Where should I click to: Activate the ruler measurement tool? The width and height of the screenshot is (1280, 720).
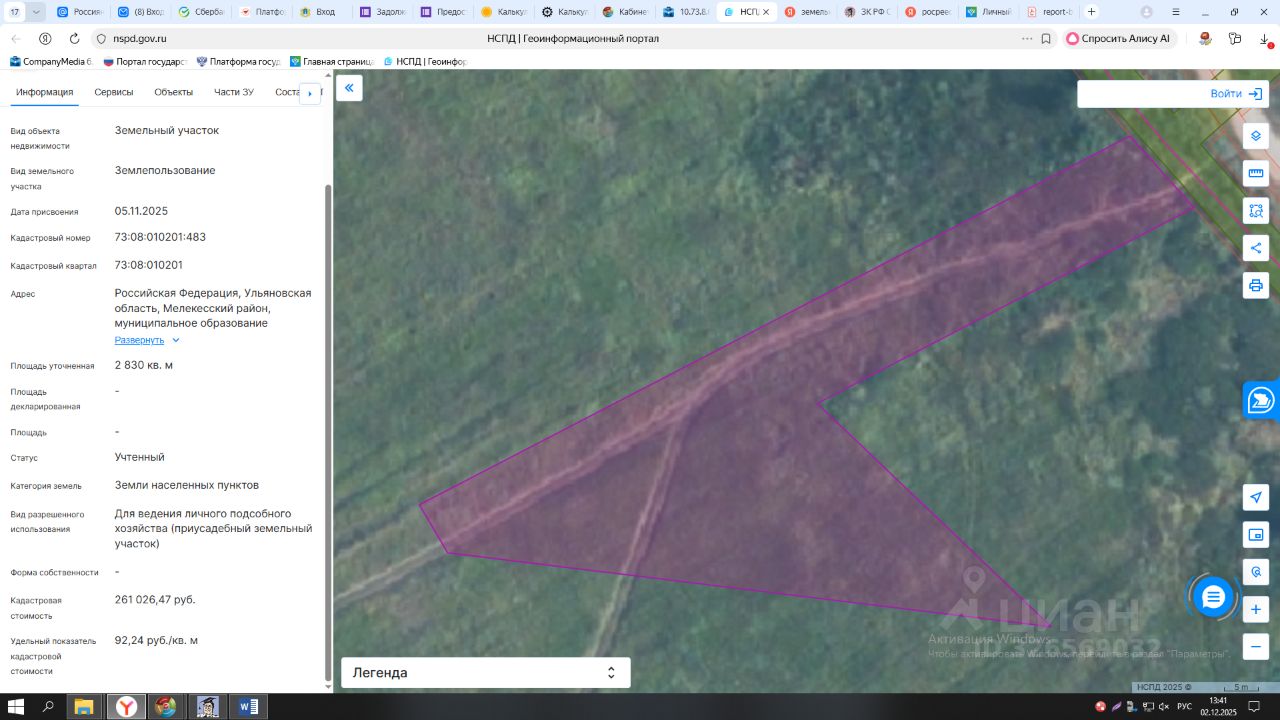click(1256, 173)
